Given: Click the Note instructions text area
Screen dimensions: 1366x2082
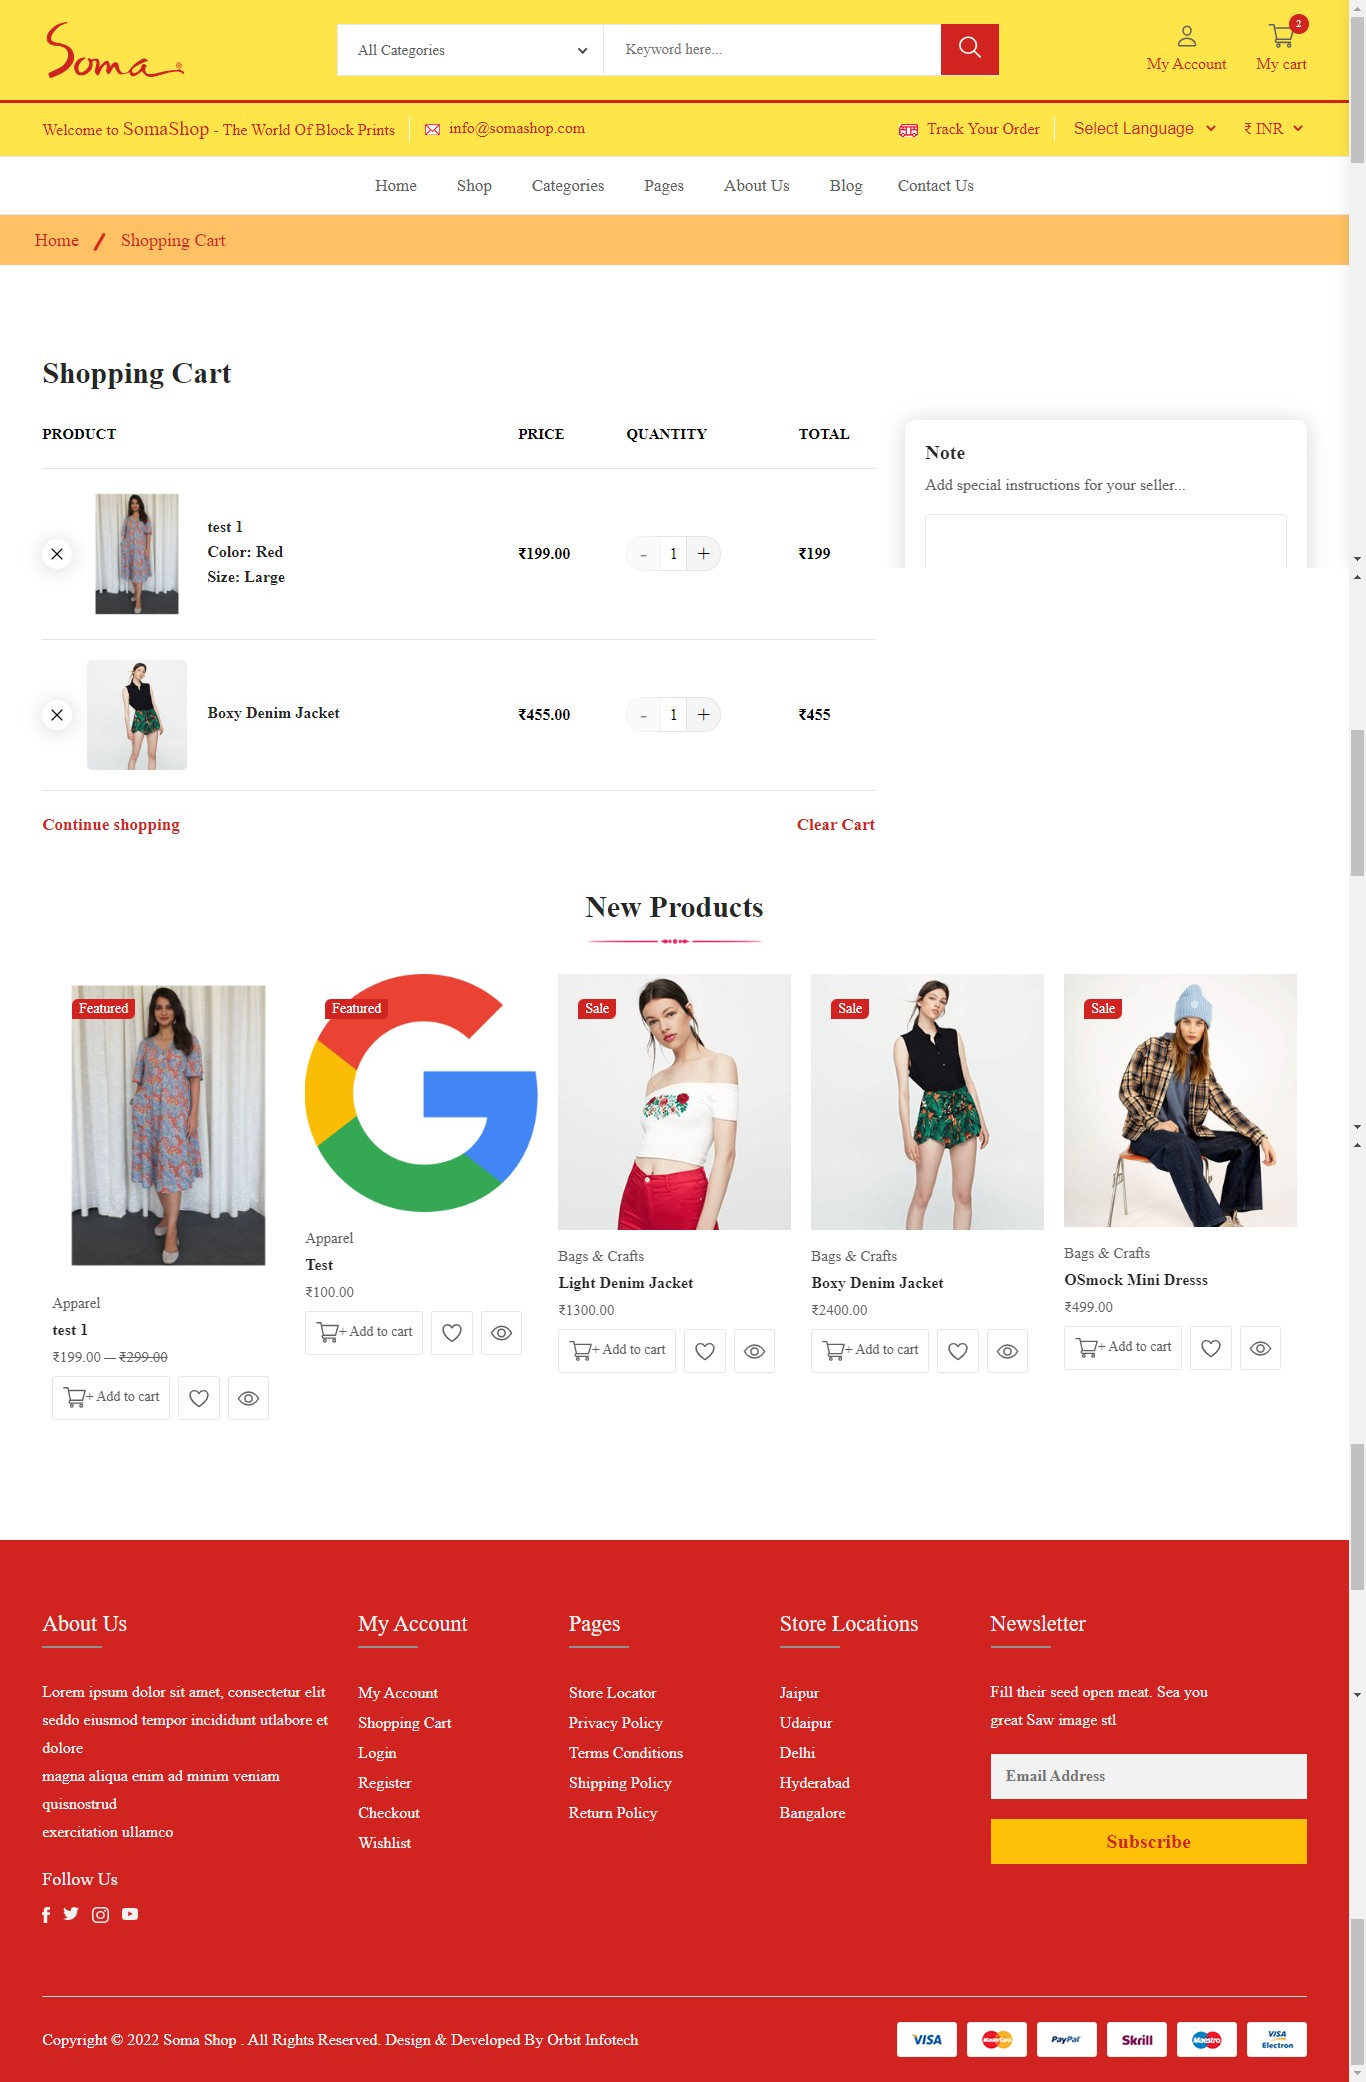Looking at the screenshot, I should tap(1105, 541).
